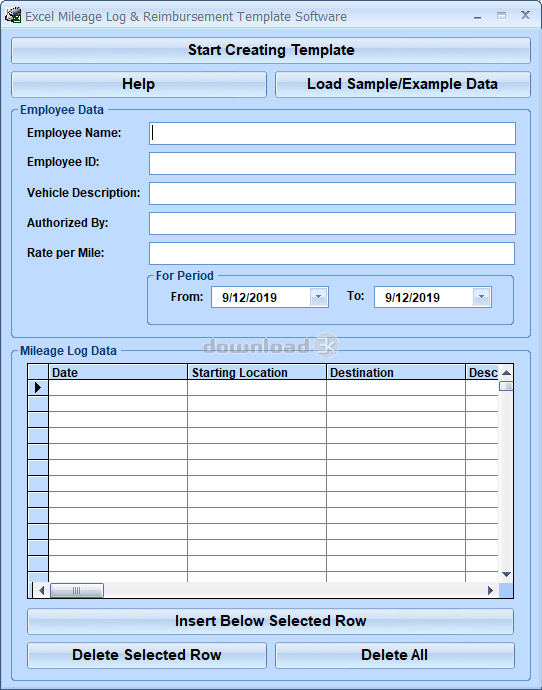
Task: Click the Delete All button
Action: click(395, 655)
